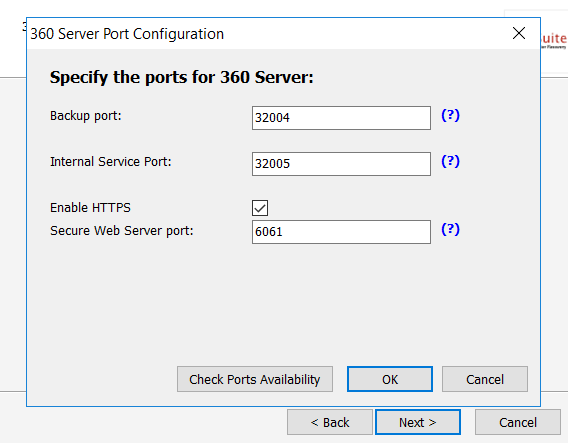
Task: Confirm port settings with OK
Action: [x=390, y=379]
